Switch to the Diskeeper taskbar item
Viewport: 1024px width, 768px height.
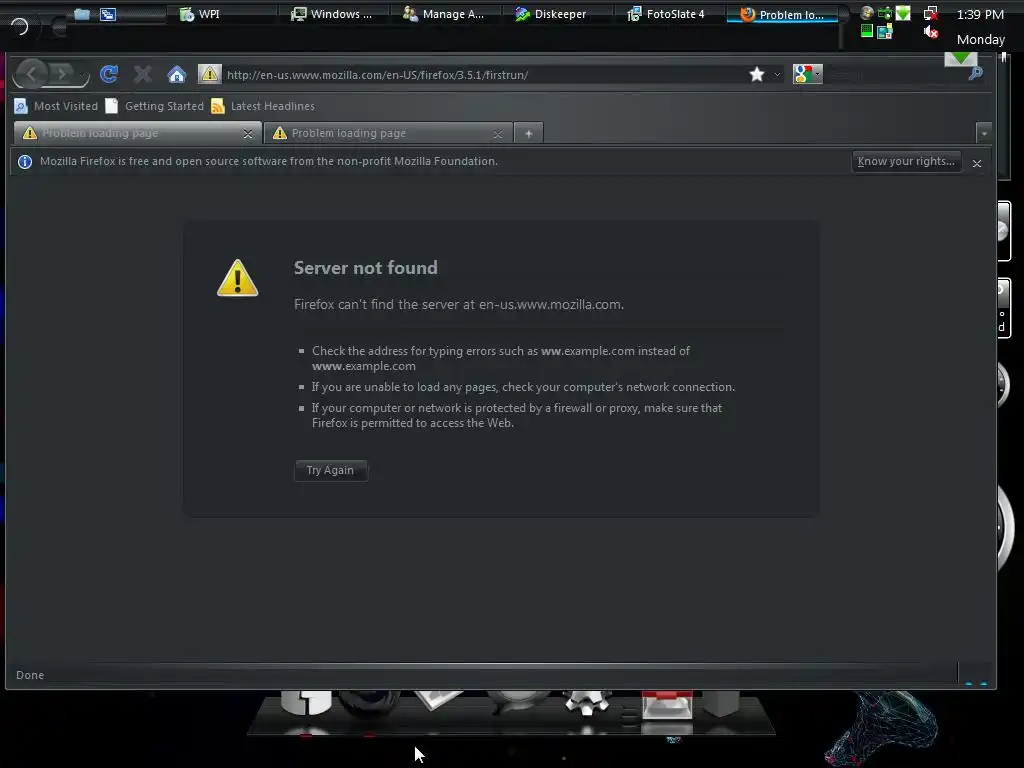tap(558, 14)
